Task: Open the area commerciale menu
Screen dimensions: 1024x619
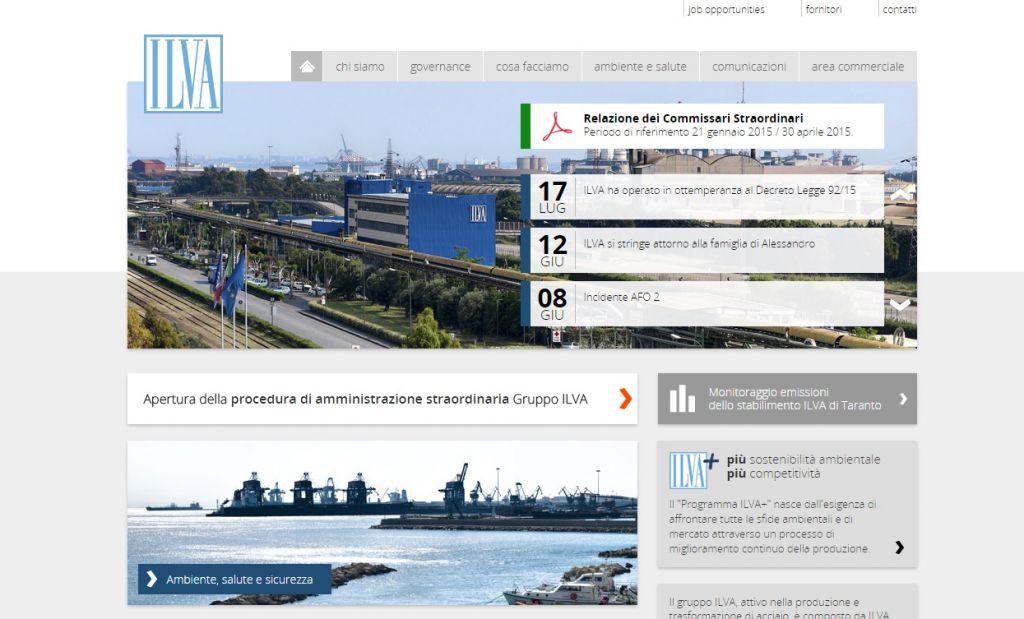Action: pyautogui.click(x=857, y=67)
